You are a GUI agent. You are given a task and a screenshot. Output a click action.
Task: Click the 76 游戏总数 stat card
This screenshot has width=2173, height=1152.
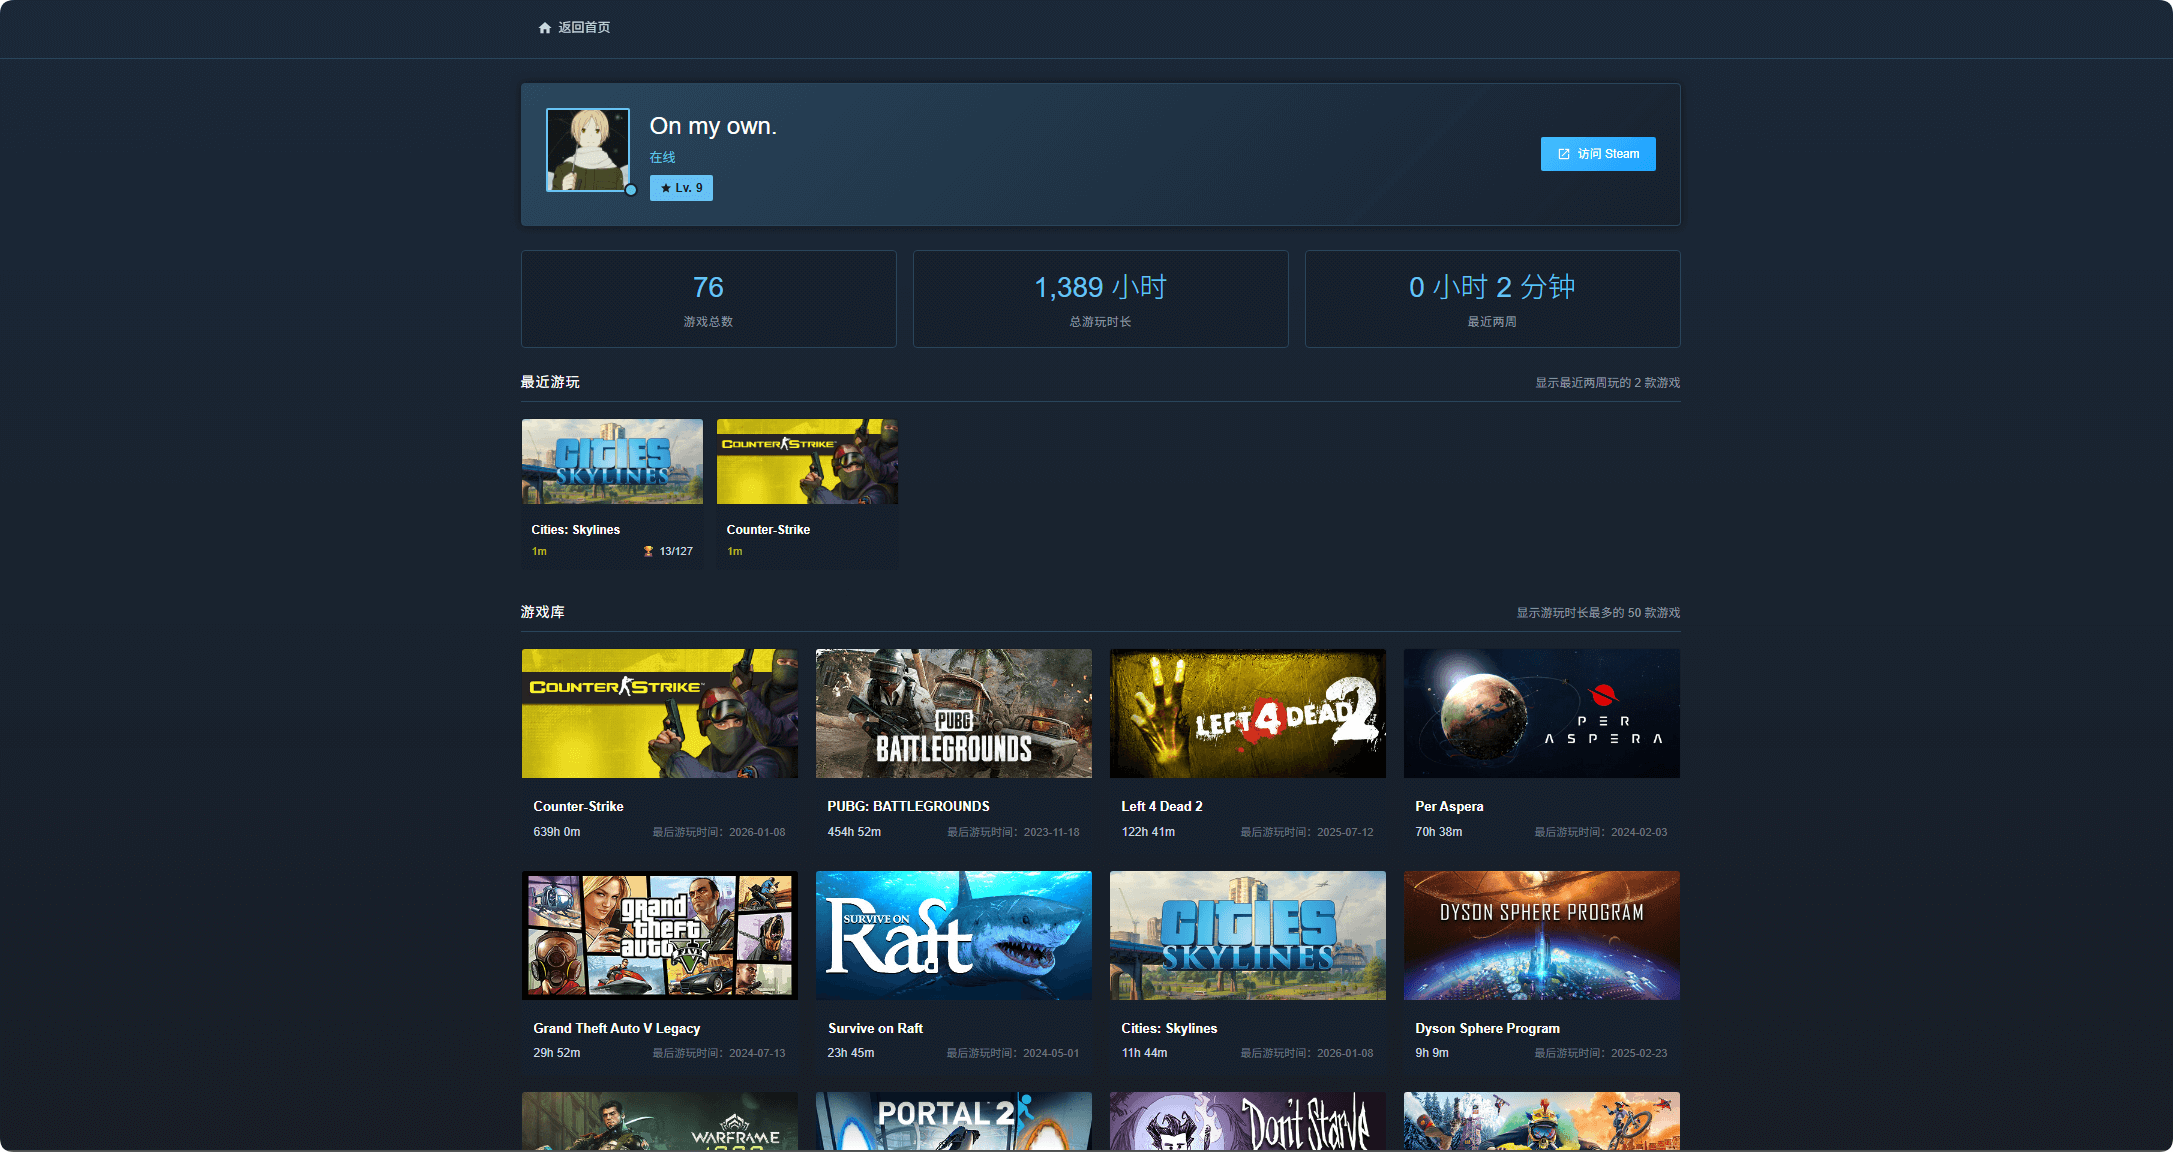point(708,299)
